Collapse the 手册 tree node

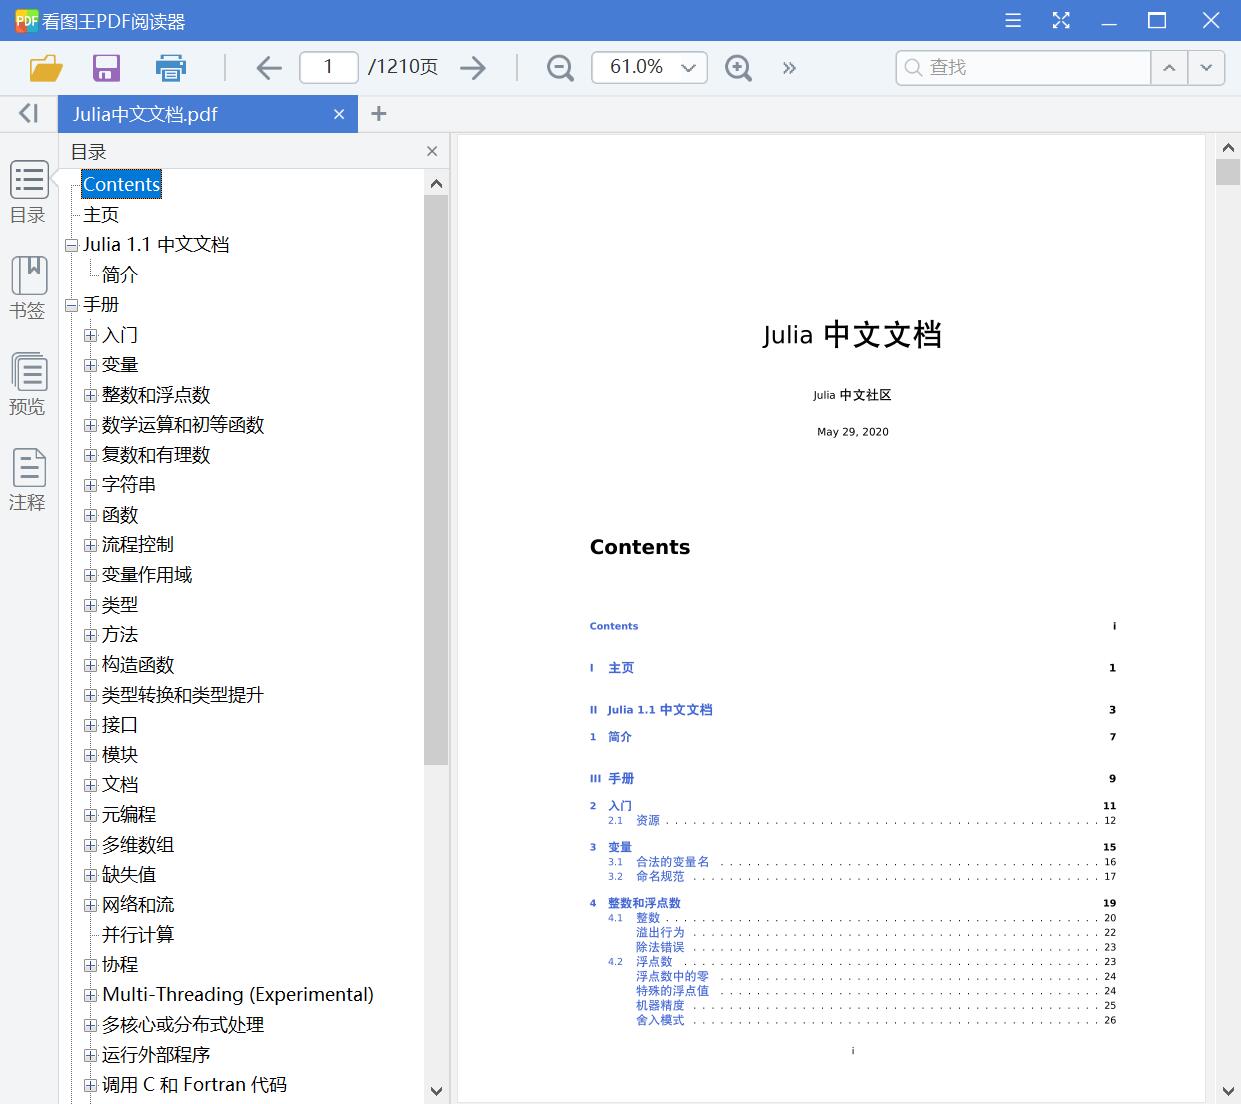click(x=71, y=305)
